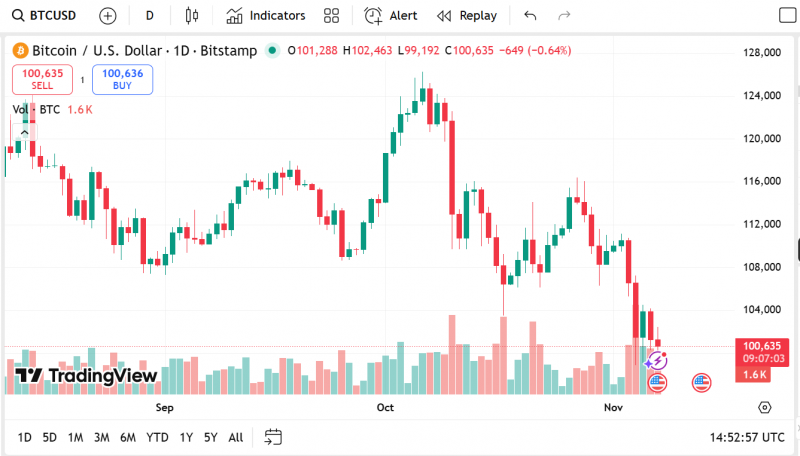Viewport: 800px width, 456px height.
Task: Open the 14:52:57 UTC timezone menu
Action: pyautogui.click(x=747, y=437)
